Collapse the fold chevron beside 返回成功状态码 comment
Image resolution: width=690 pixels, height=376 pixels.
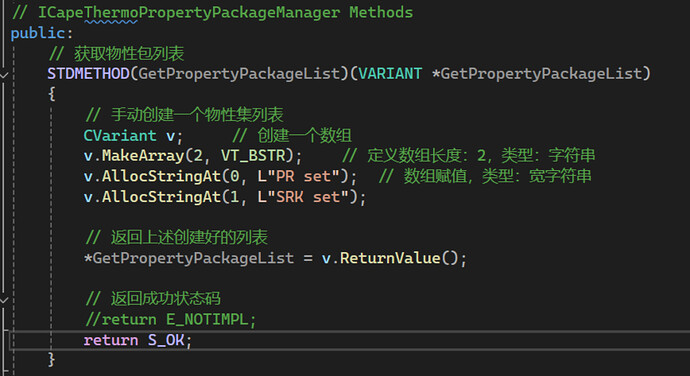[x=4, y=300]
